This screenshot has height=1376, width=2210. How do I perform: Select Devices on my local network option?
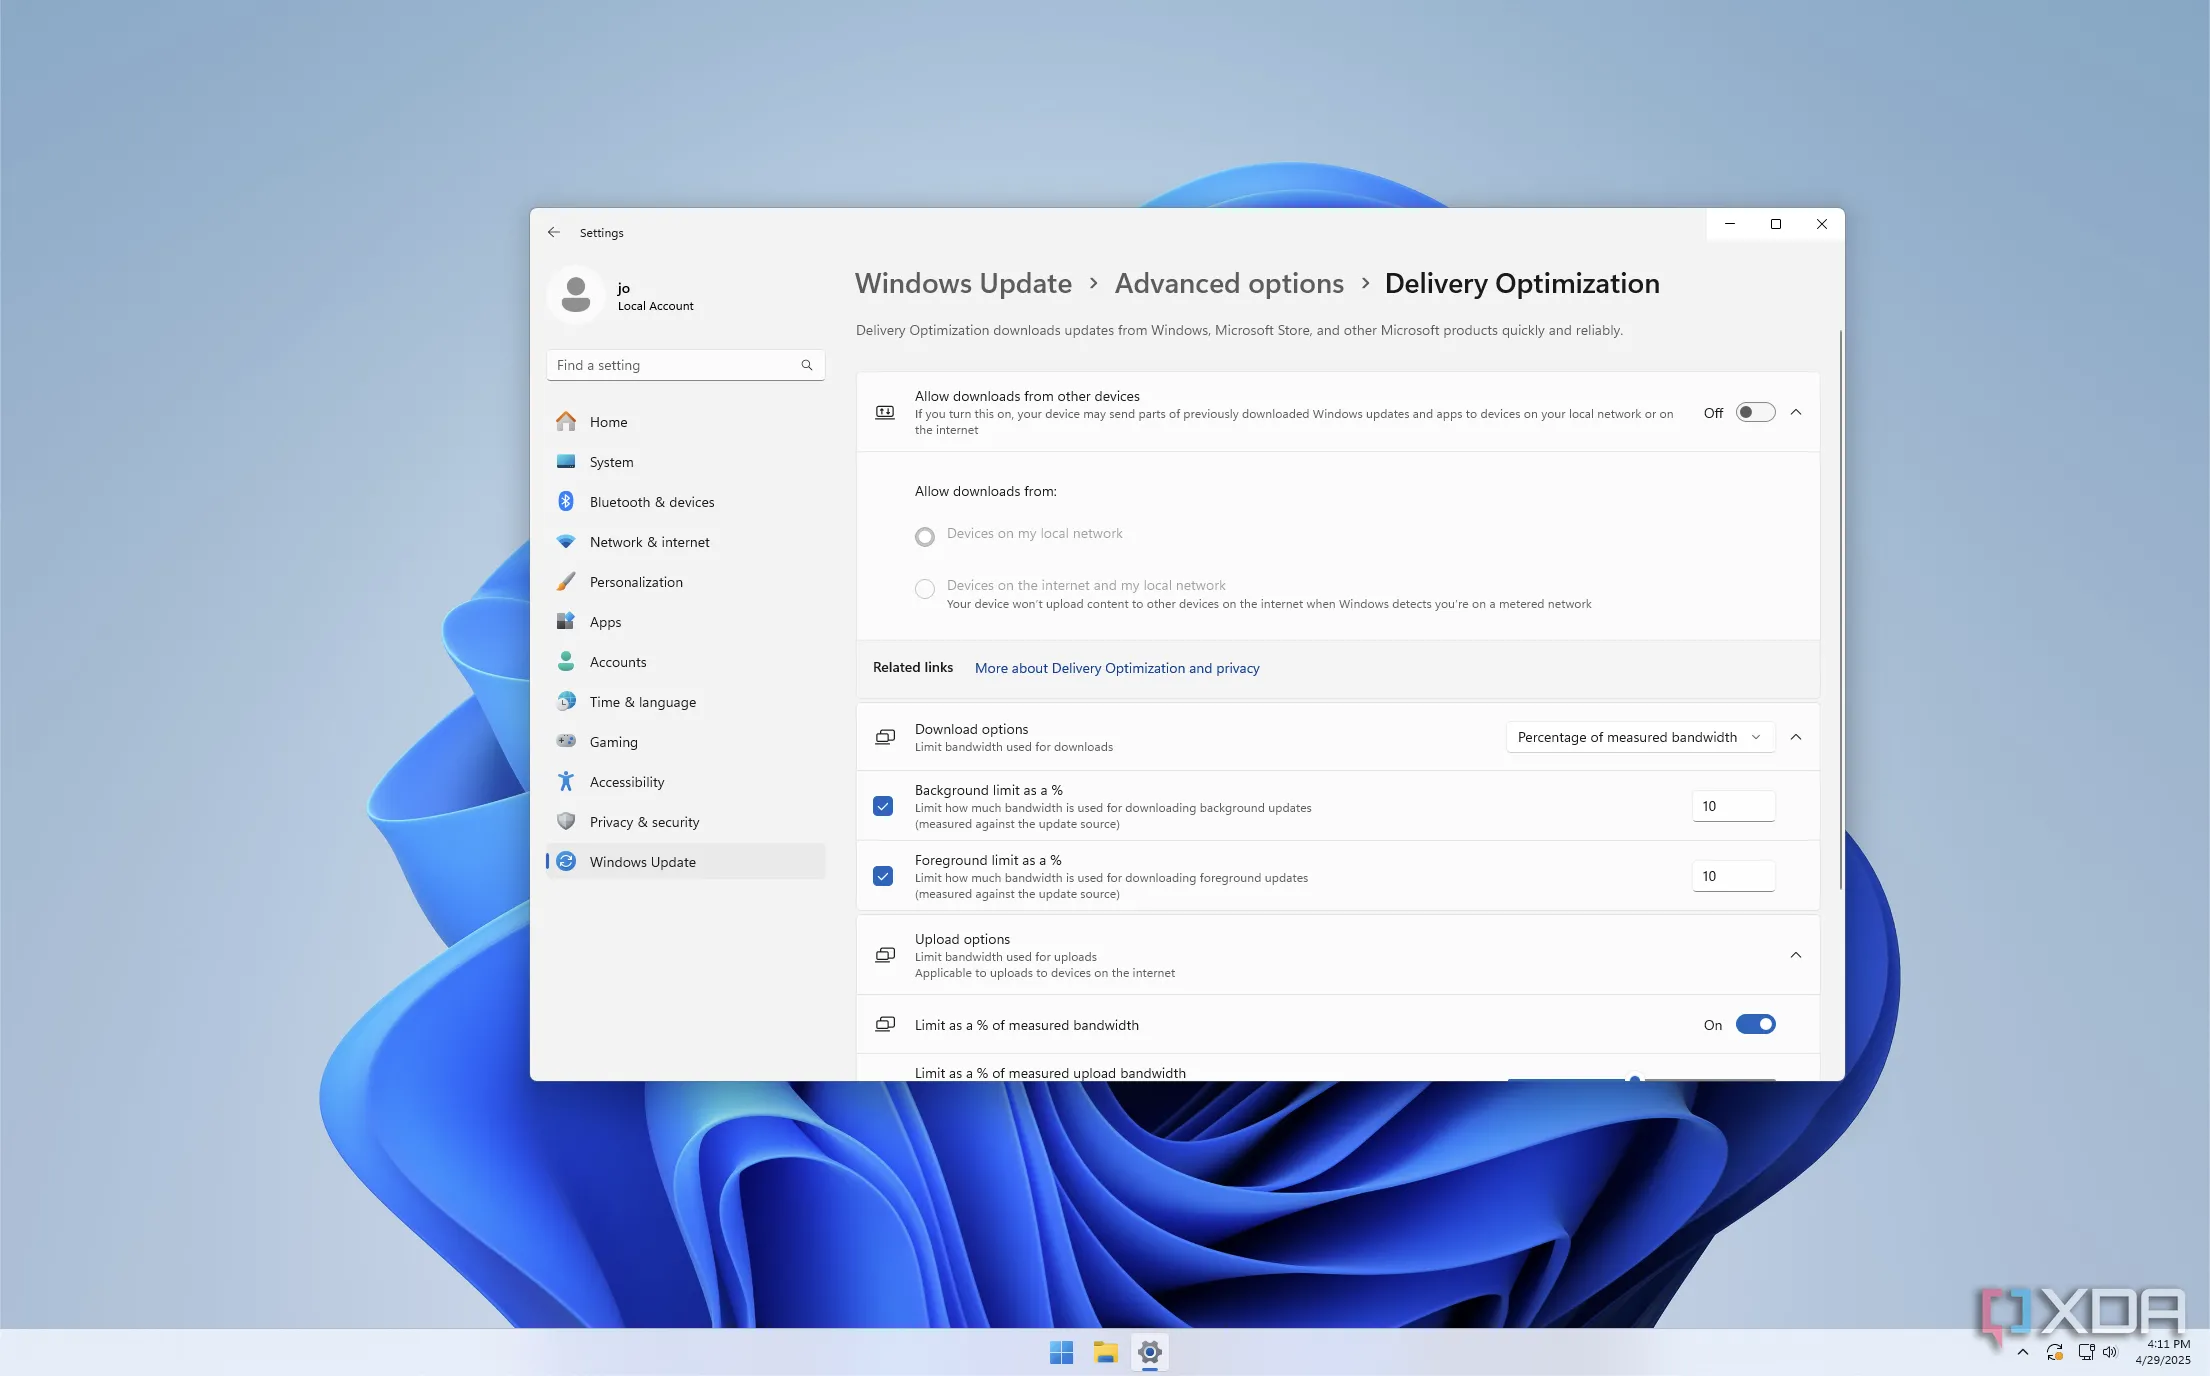[924, 536]
